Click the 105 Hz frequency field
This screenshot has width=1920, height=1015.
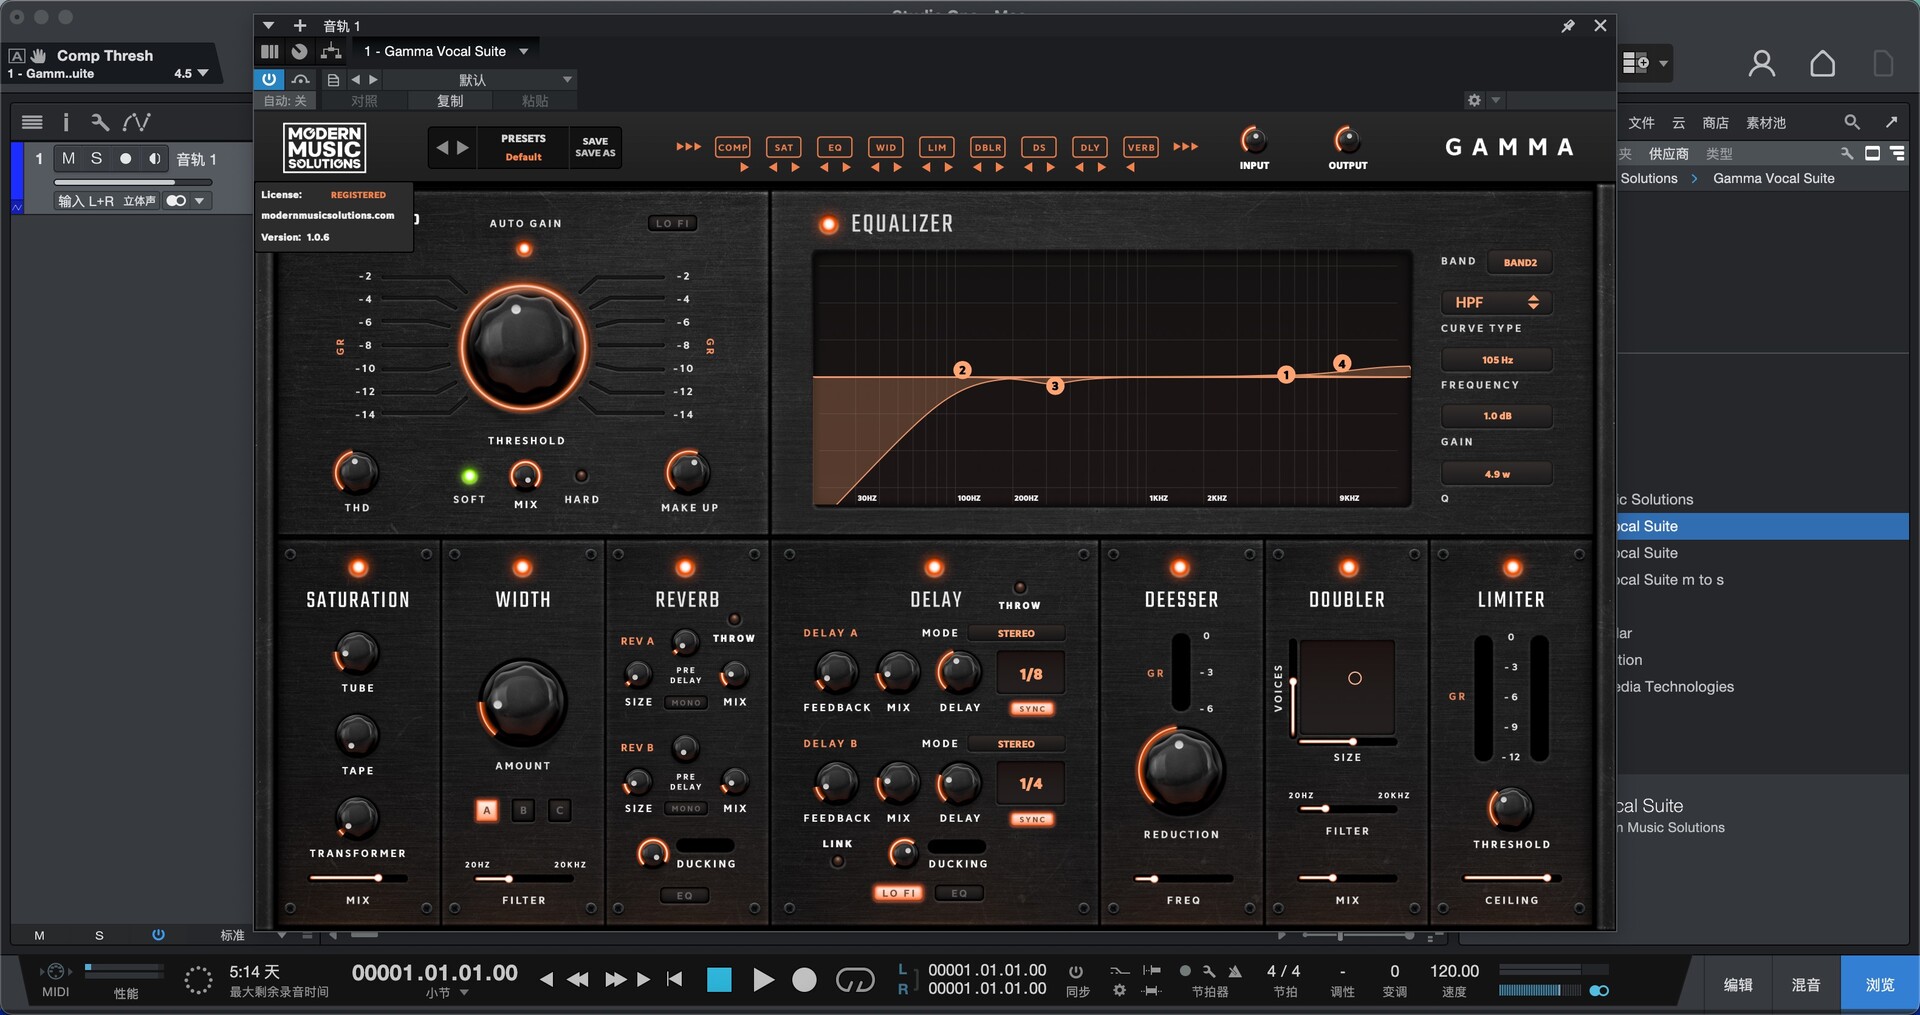coord(1496,360)
